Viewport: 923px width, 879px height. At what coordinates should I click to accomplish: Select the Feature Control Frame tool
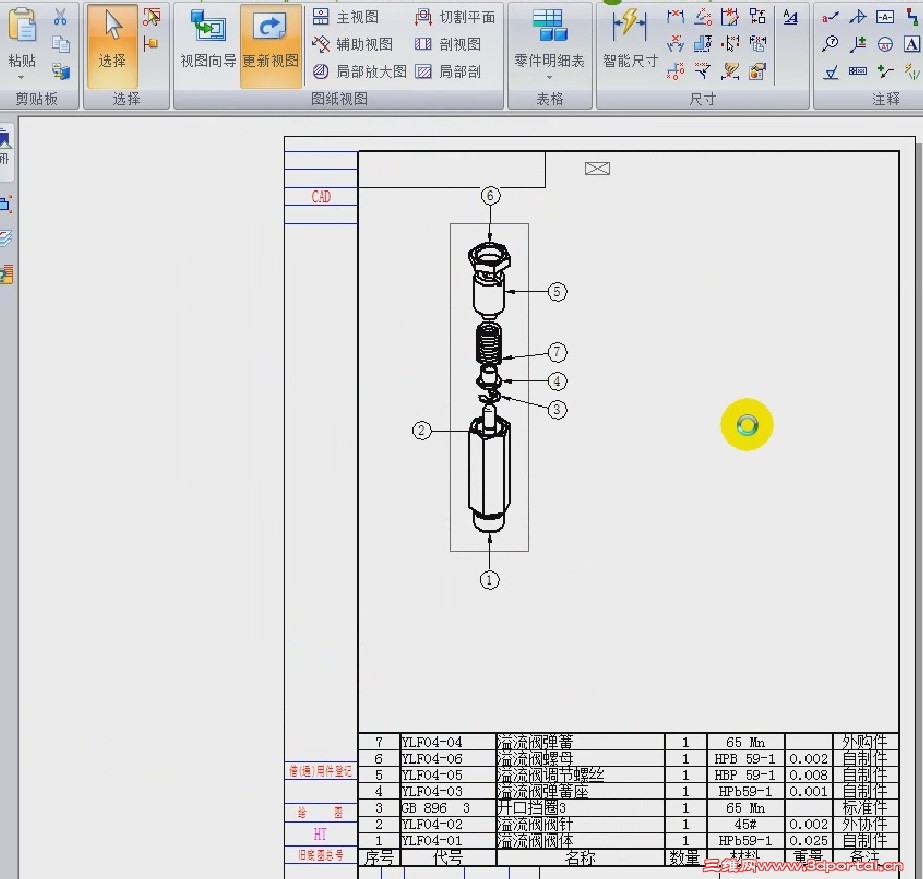click(x=858, y=71)
